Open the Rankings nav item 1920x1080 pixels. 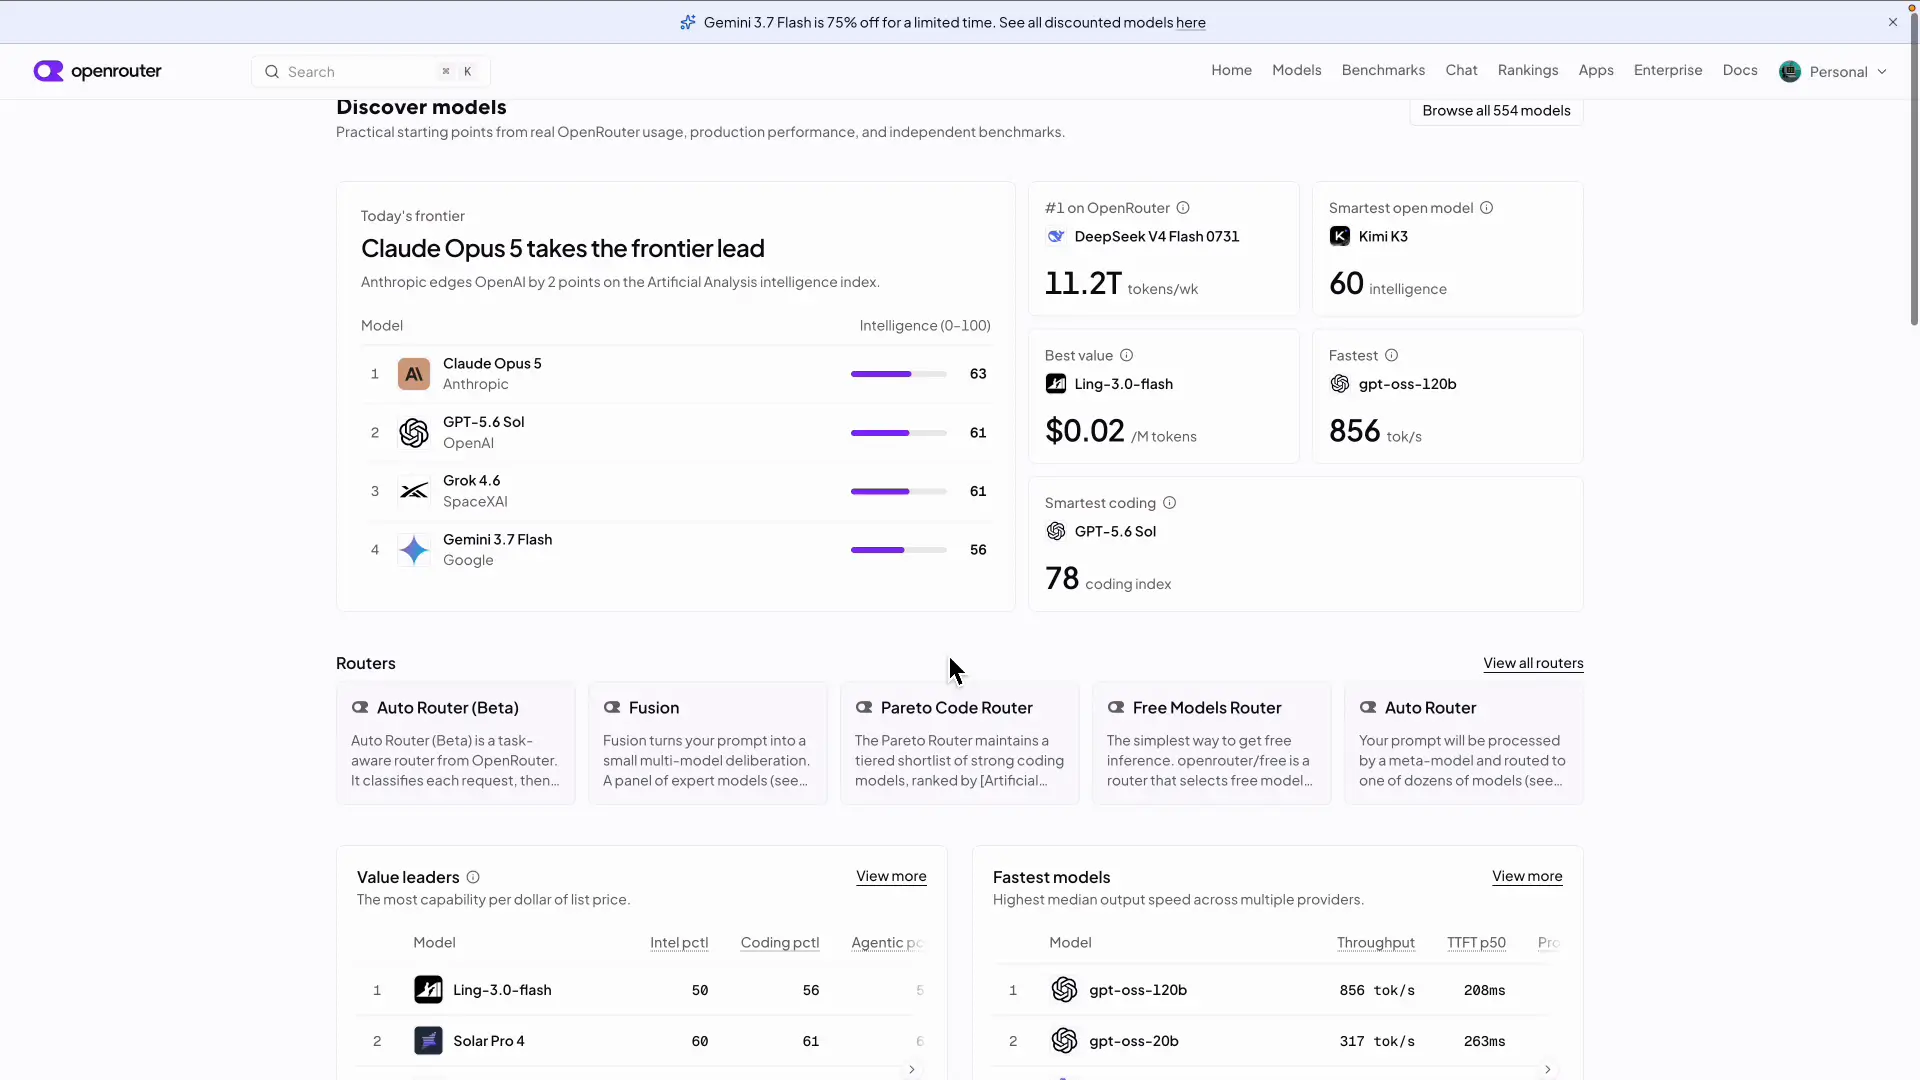(x=1528, y=70)
